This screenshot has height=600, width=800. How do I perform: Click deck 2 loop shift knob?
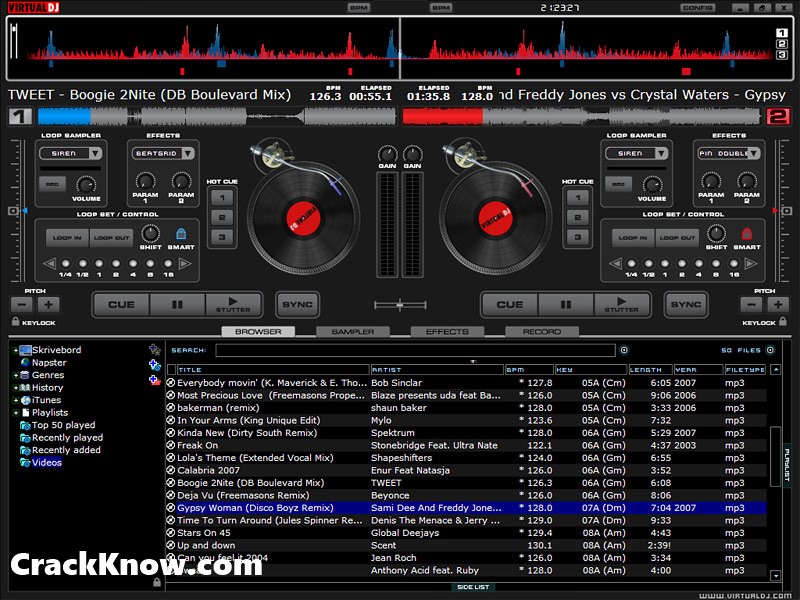tap(716, 234)
